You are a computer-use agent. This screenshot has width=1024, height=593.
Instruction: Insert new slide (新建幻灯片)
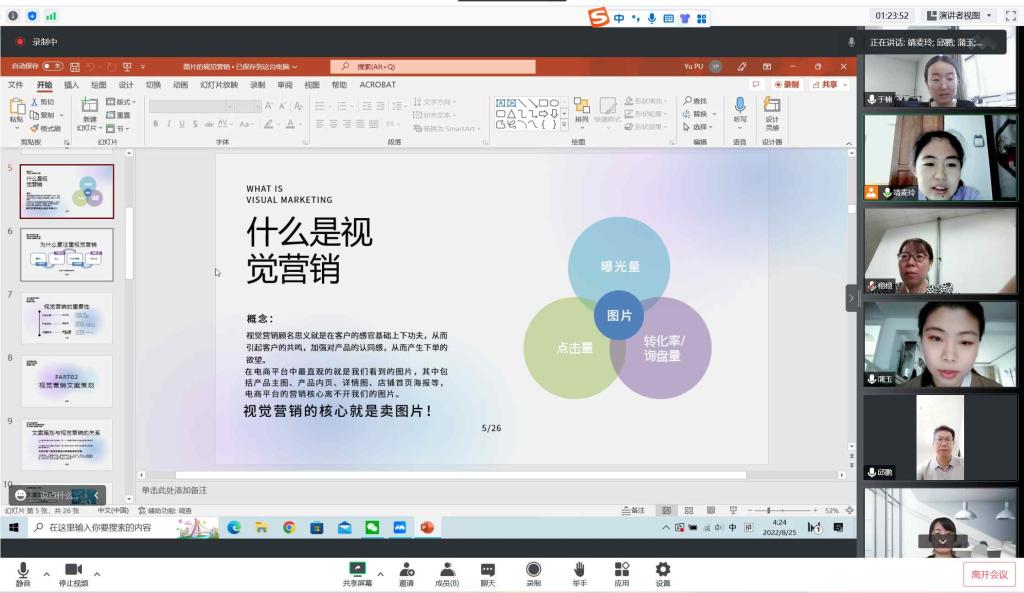pos(89,114)
